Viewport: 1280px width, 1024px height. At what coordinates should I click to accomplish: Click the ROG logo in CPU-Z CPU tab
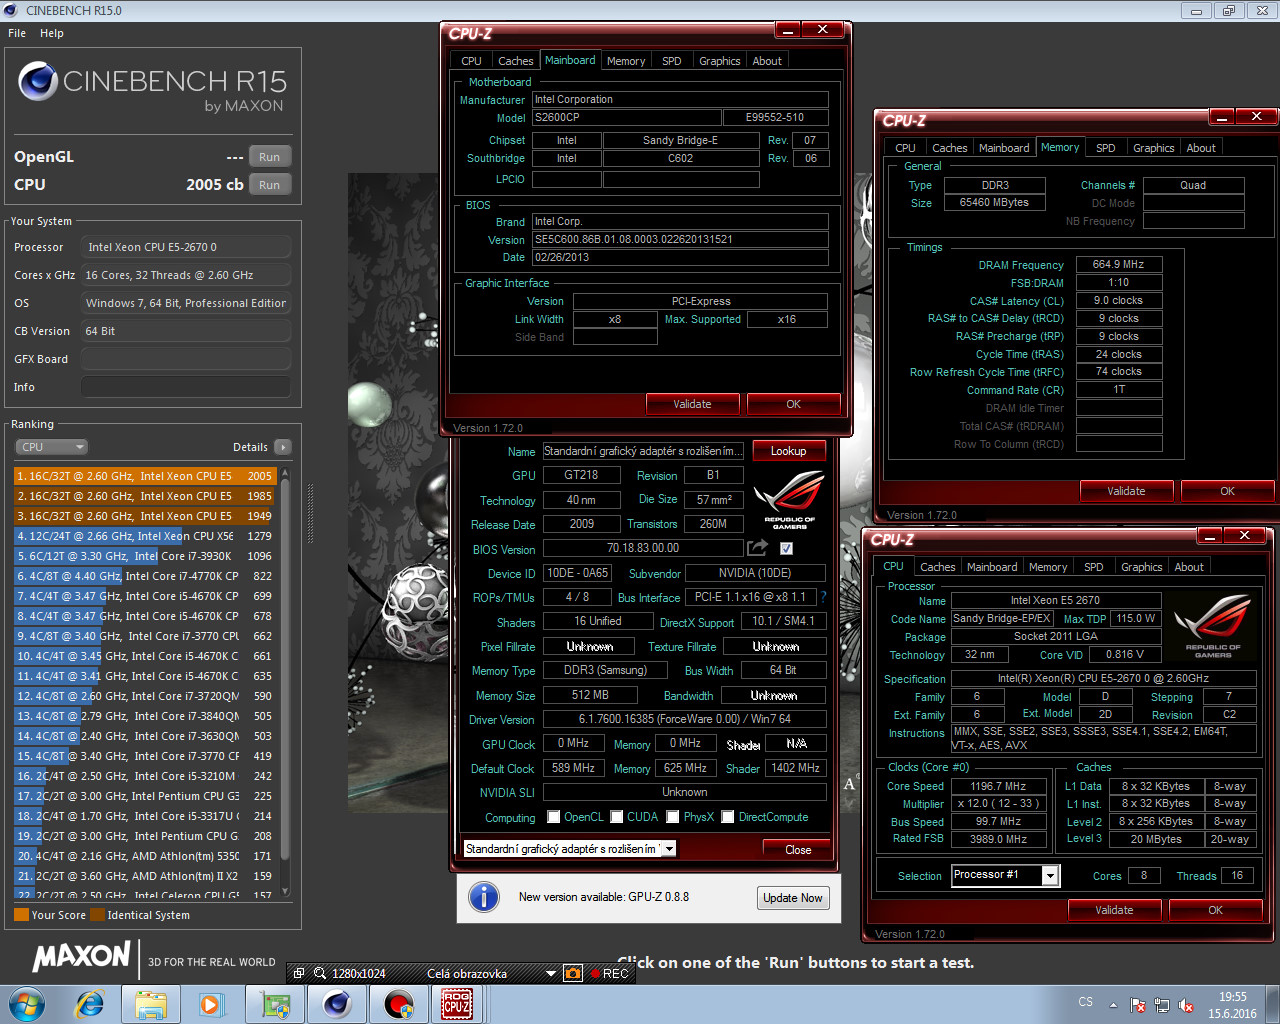pyautogui.click(x=1213, y=626)
